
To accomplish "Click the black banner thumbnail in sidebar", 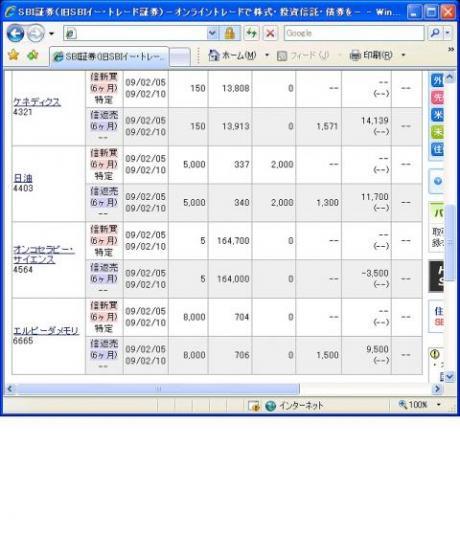I will 436,276.
